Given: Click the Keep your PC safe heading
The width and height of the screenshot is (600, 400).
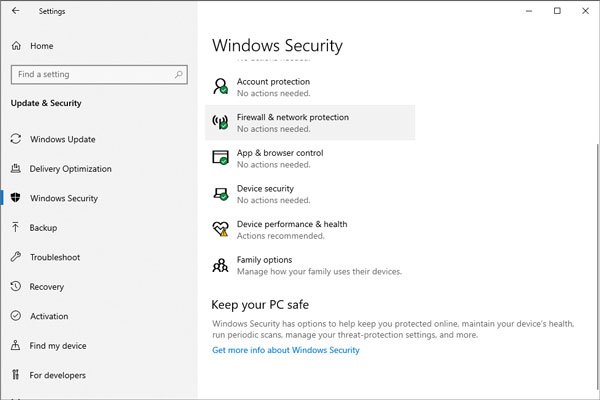Looking at the screenshot, I should (260, 304).
